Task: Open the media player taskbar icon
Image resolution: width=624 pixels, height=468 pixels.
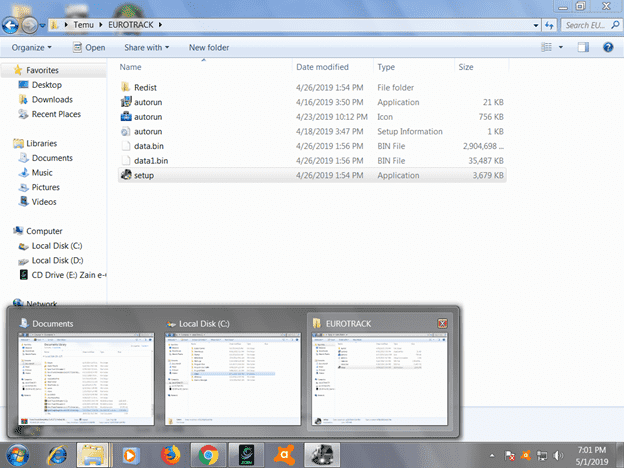Action: click(x=130, y=455)
